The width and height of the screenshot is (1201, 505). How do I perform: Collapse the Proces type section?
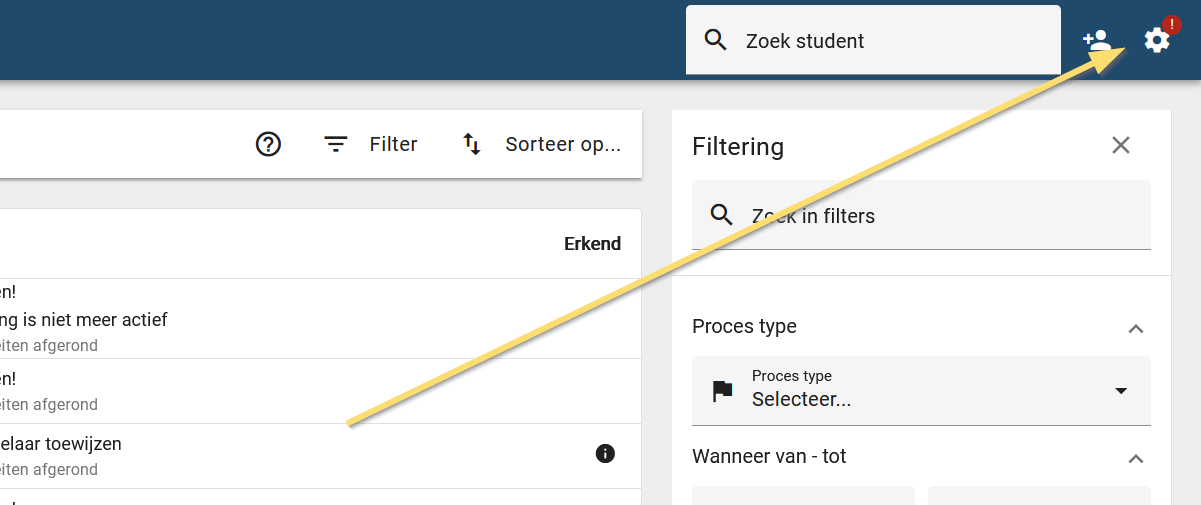tap(1135, 328)
